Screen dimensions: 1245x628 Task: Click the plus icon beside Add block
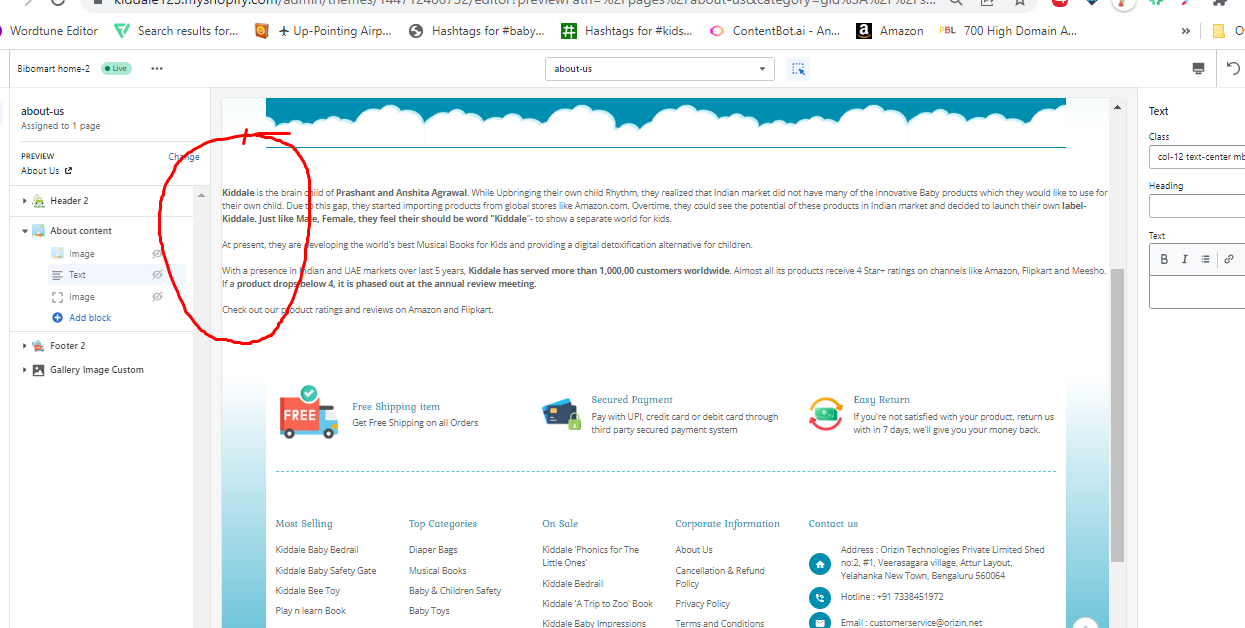point(57,318)
